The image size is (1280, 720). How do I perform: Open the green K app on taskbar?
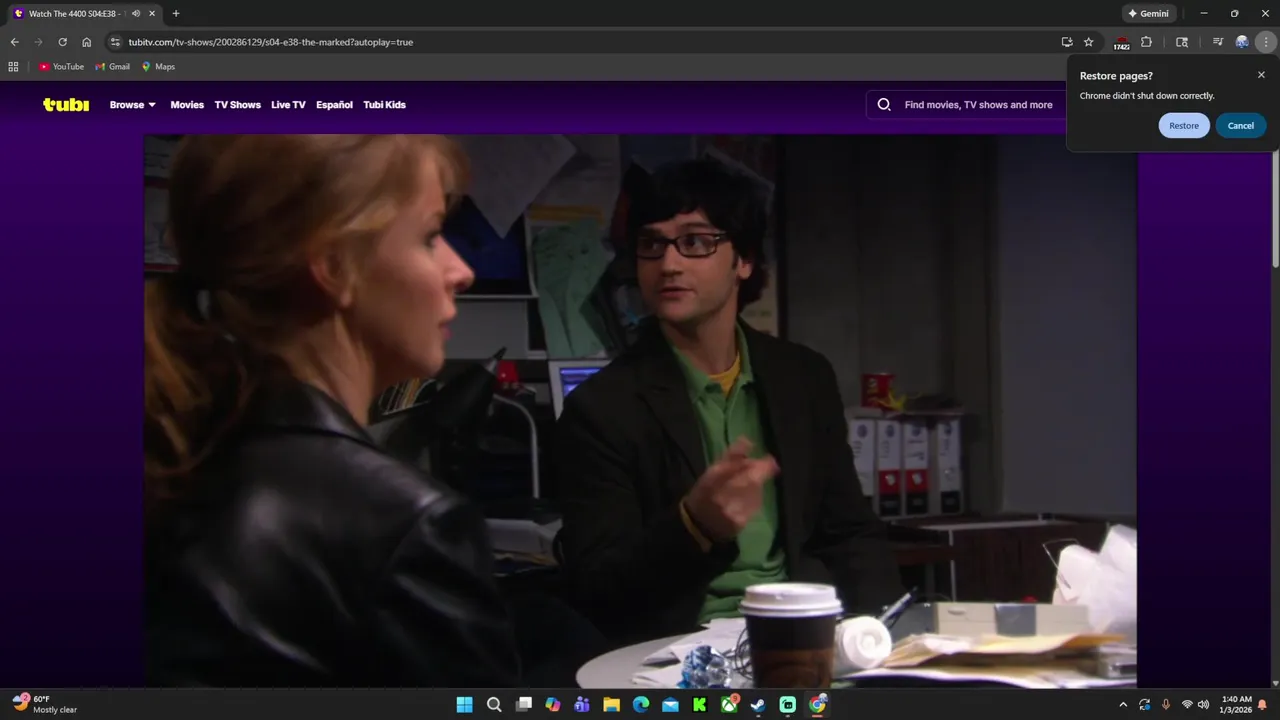pyautogui.click(x=700, y=705)
